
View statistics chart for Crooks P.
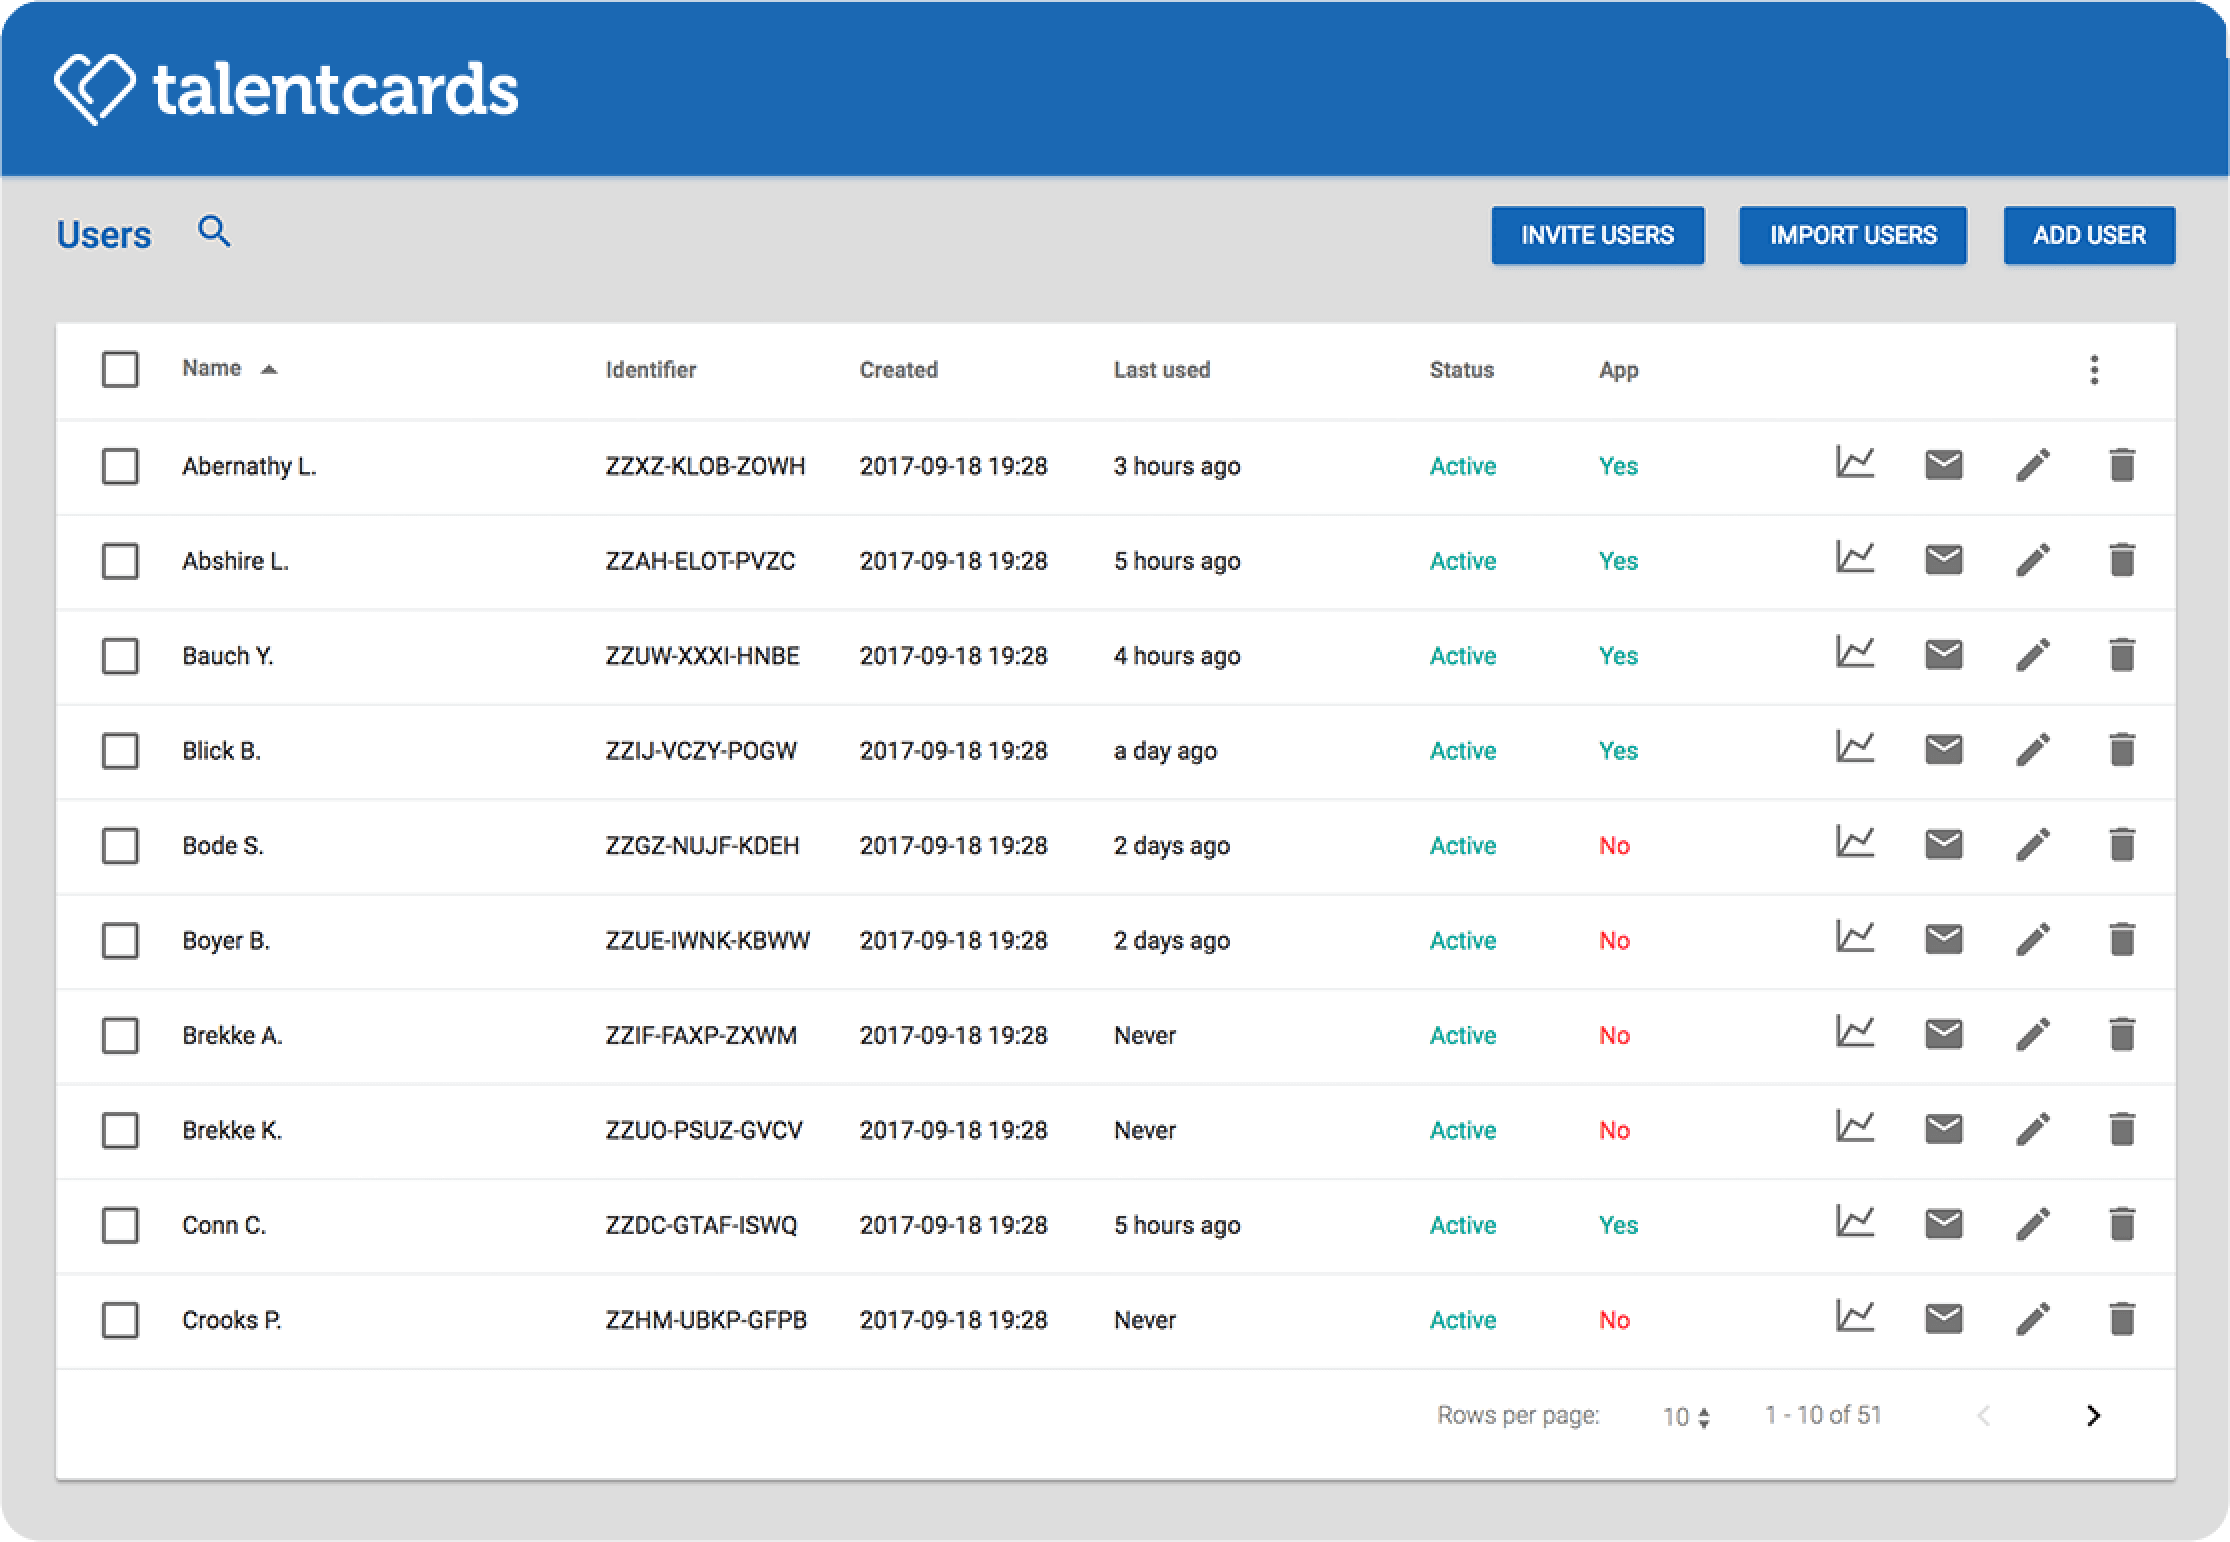click(x=1855, y=1319)
